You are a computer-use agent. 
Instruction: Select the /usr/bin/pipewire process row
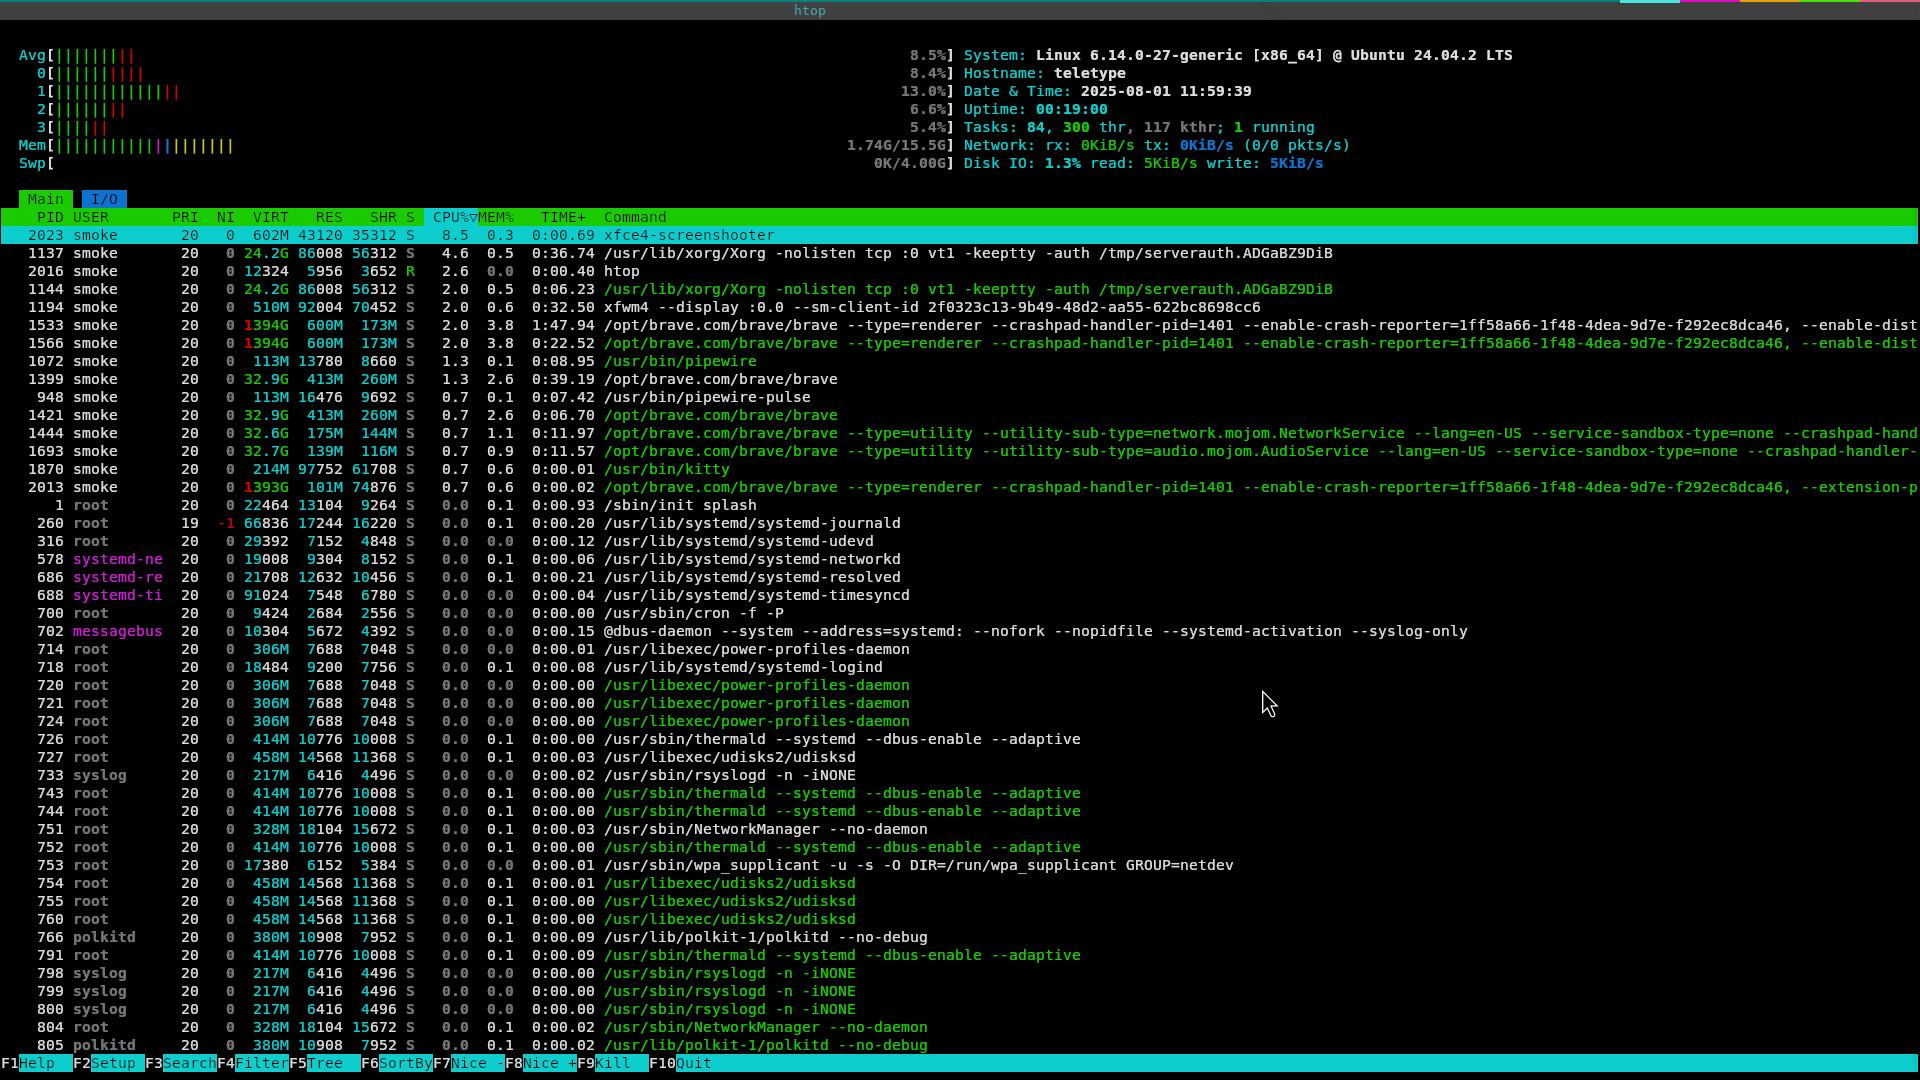pyautogui.click(x=960, y=361)
